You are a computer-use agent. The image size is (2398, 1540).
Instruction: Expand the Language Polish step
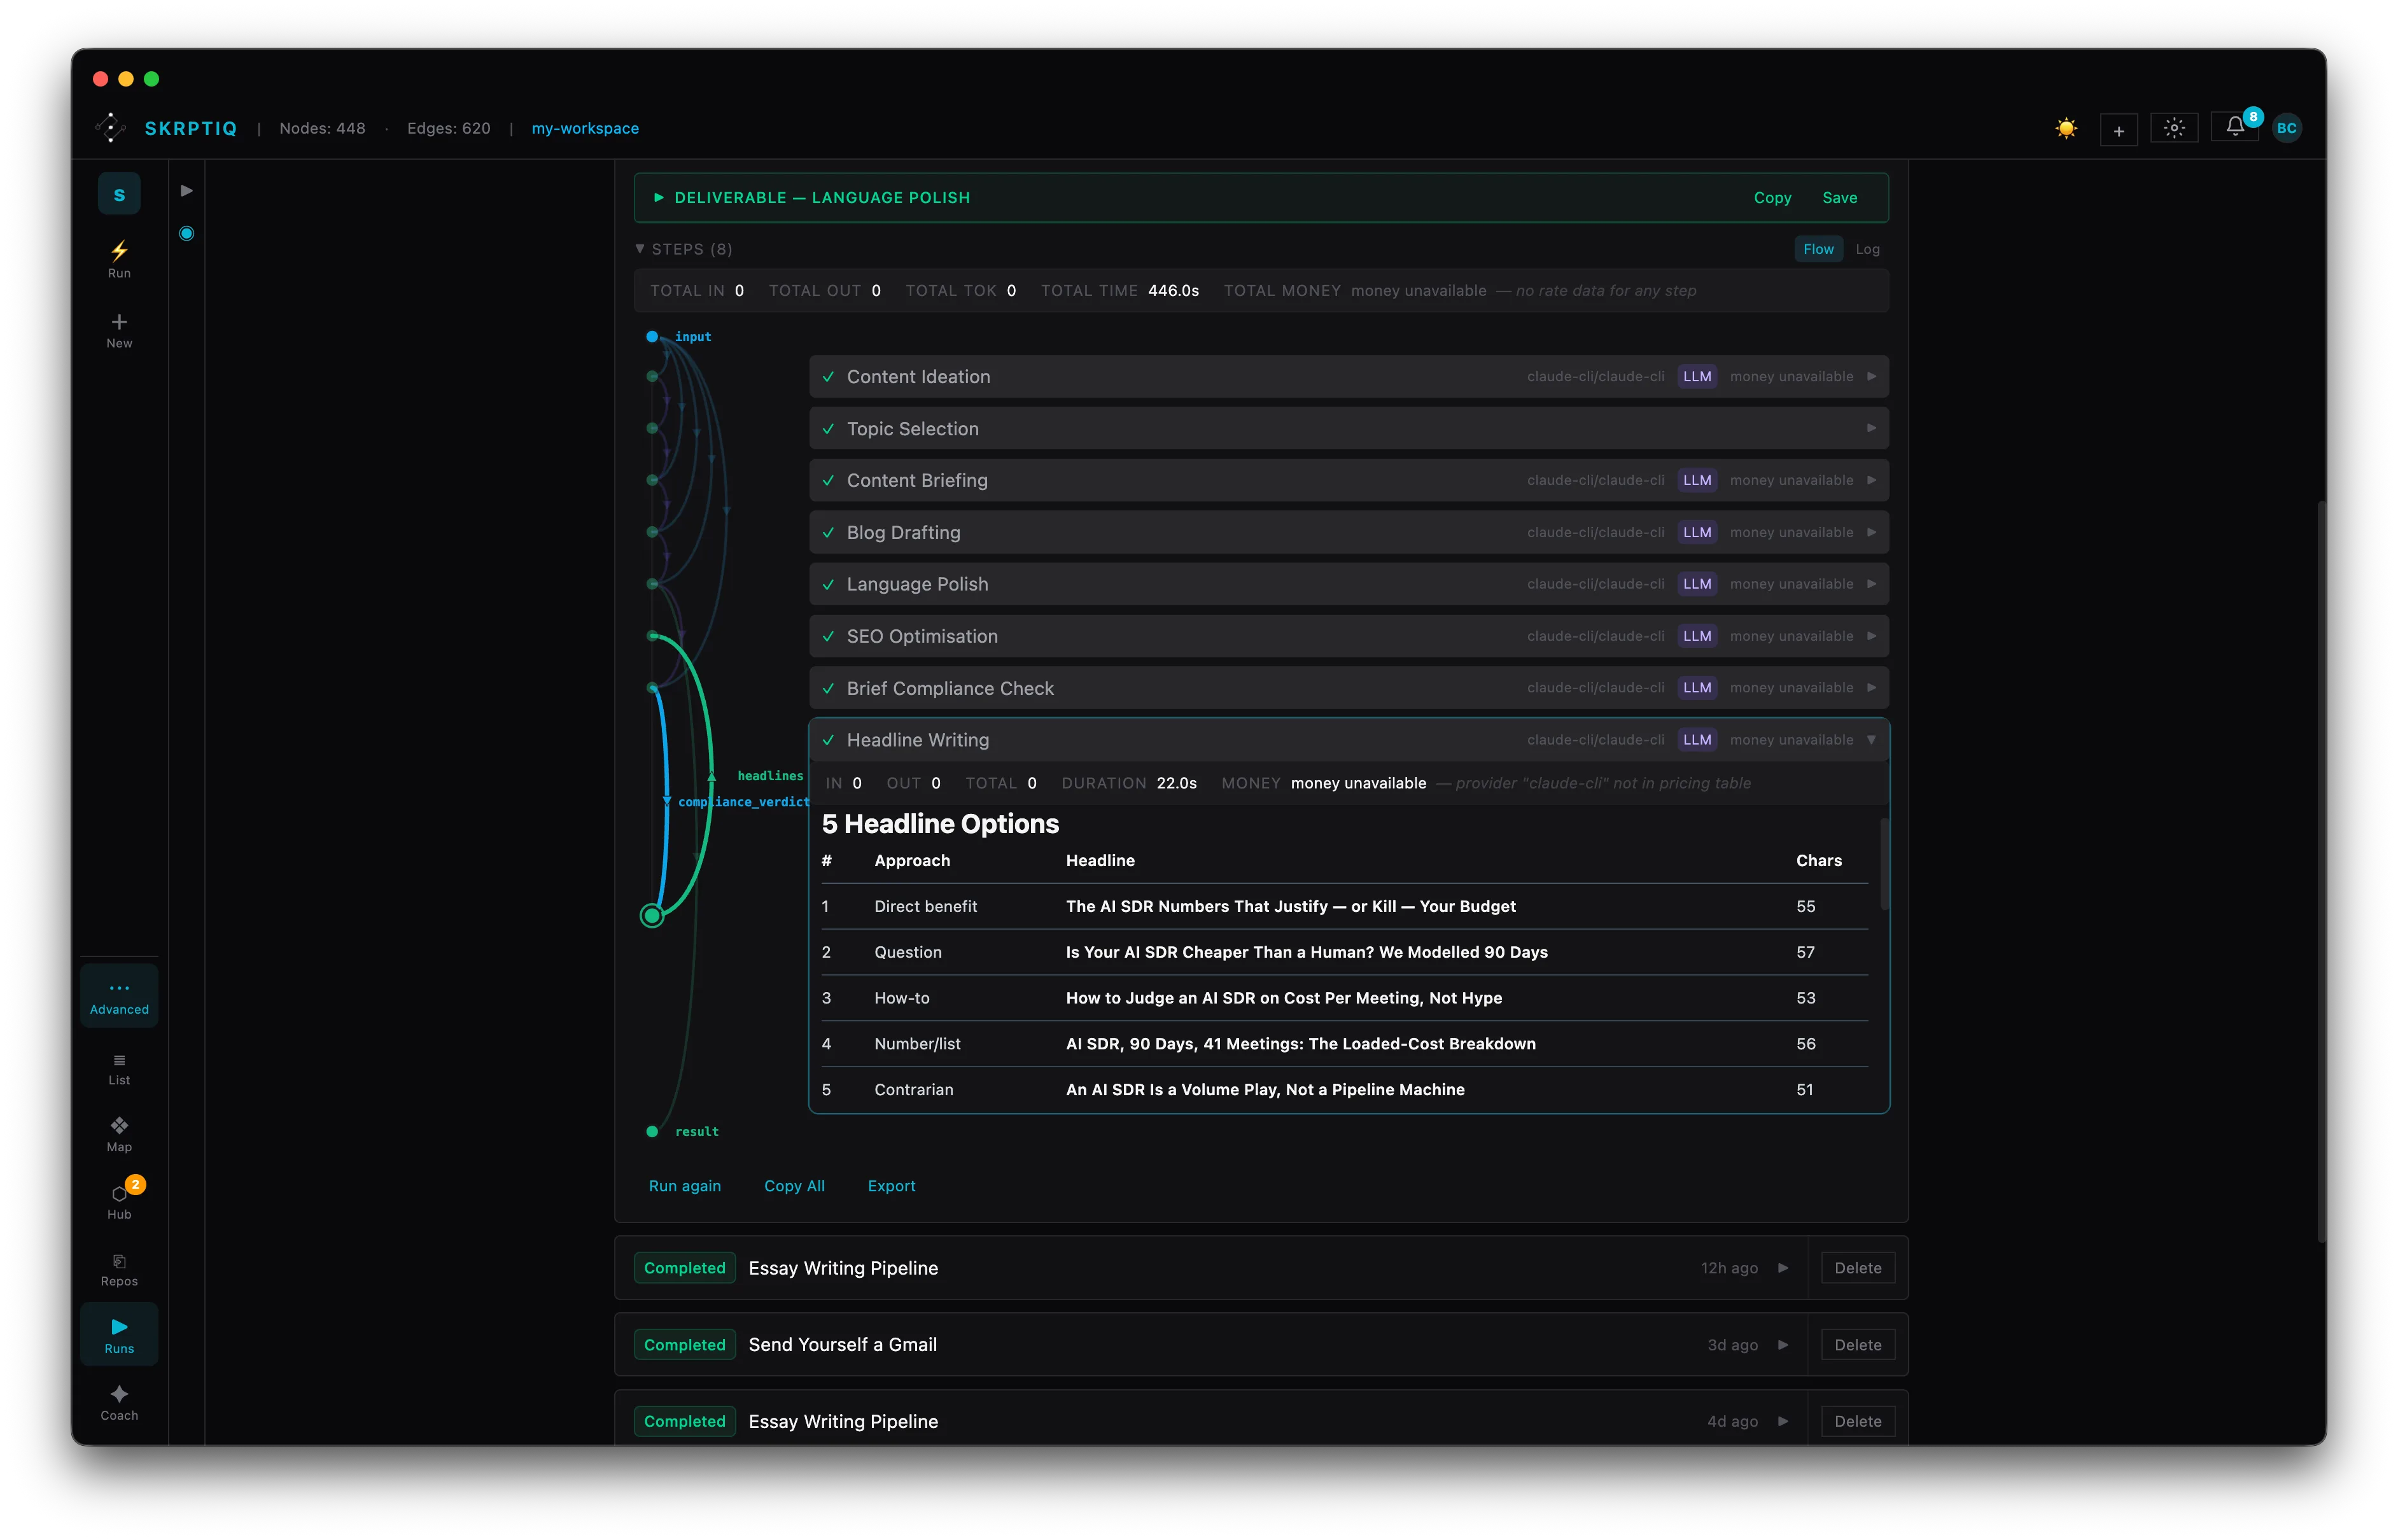pos(1348,584)
